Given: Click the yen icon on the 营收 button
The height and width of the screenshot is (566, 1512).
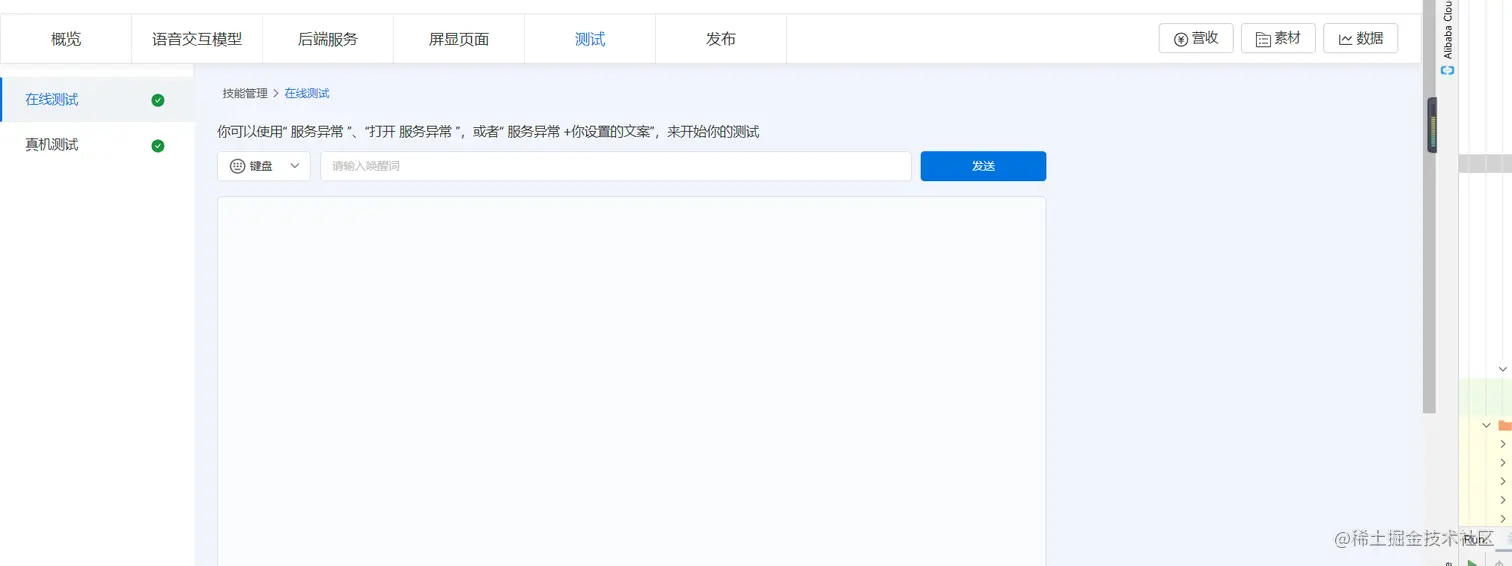Looking at the screenshot, I should 1181,39.
